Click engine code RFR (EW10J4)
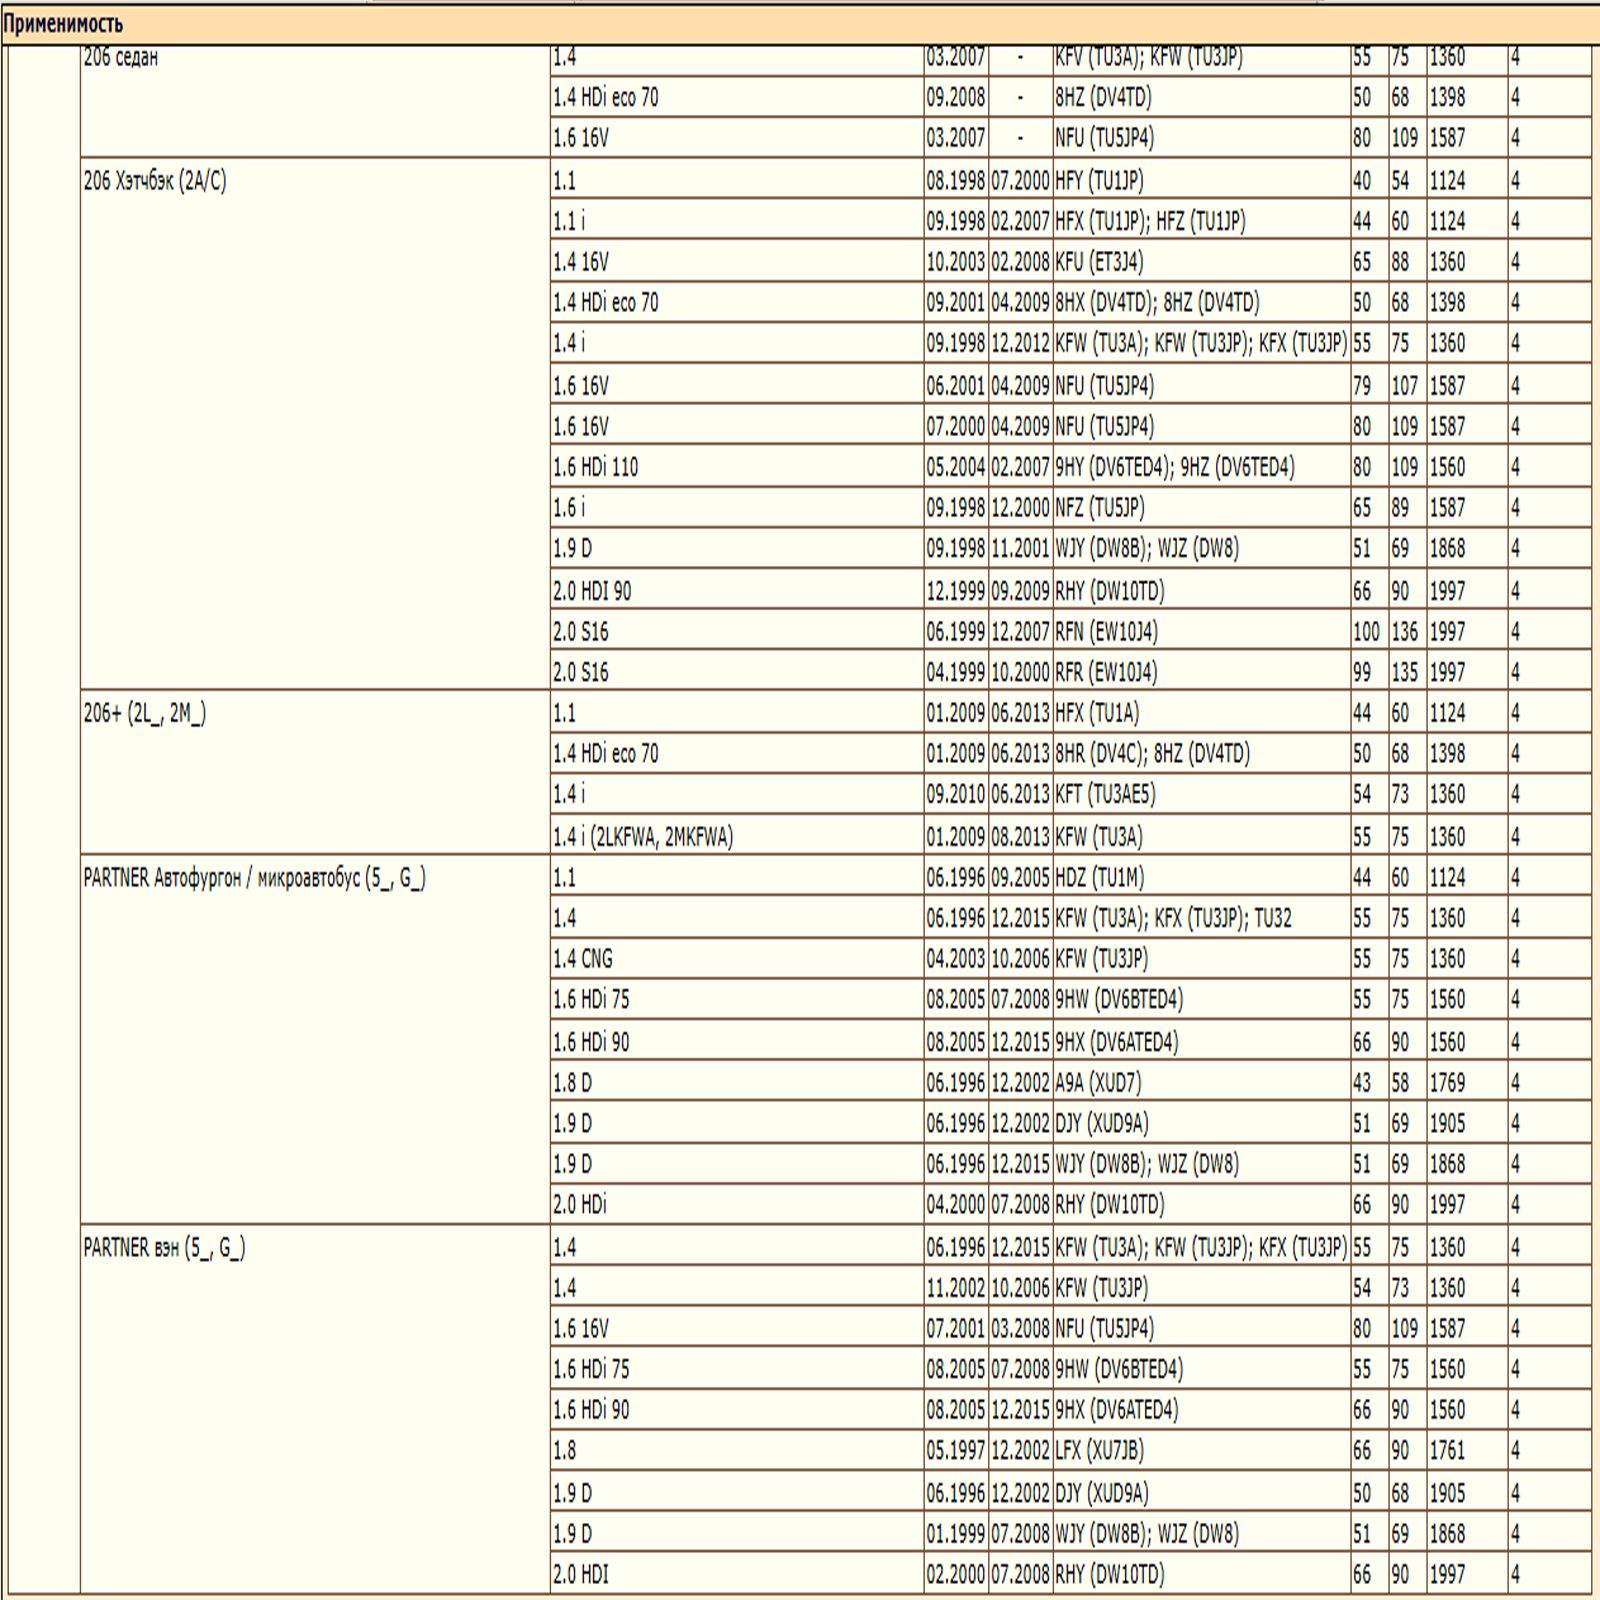 [x=1105, y=672]
